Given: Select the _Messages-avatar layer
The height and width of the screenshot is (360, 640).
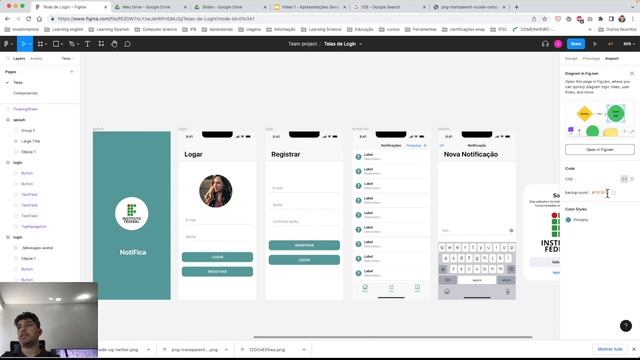Looking at the screenshot, I should (x=37, y=248).
